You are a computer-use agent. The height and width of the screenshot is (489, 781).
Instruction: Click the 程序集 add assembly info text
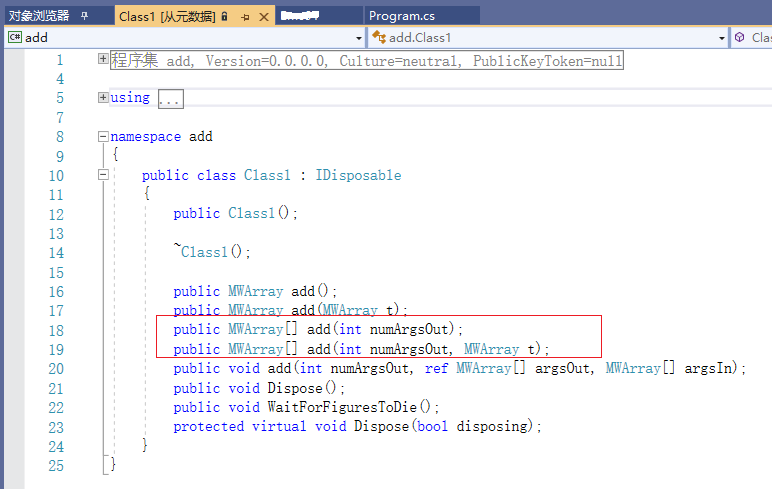(x=367, y=60)
